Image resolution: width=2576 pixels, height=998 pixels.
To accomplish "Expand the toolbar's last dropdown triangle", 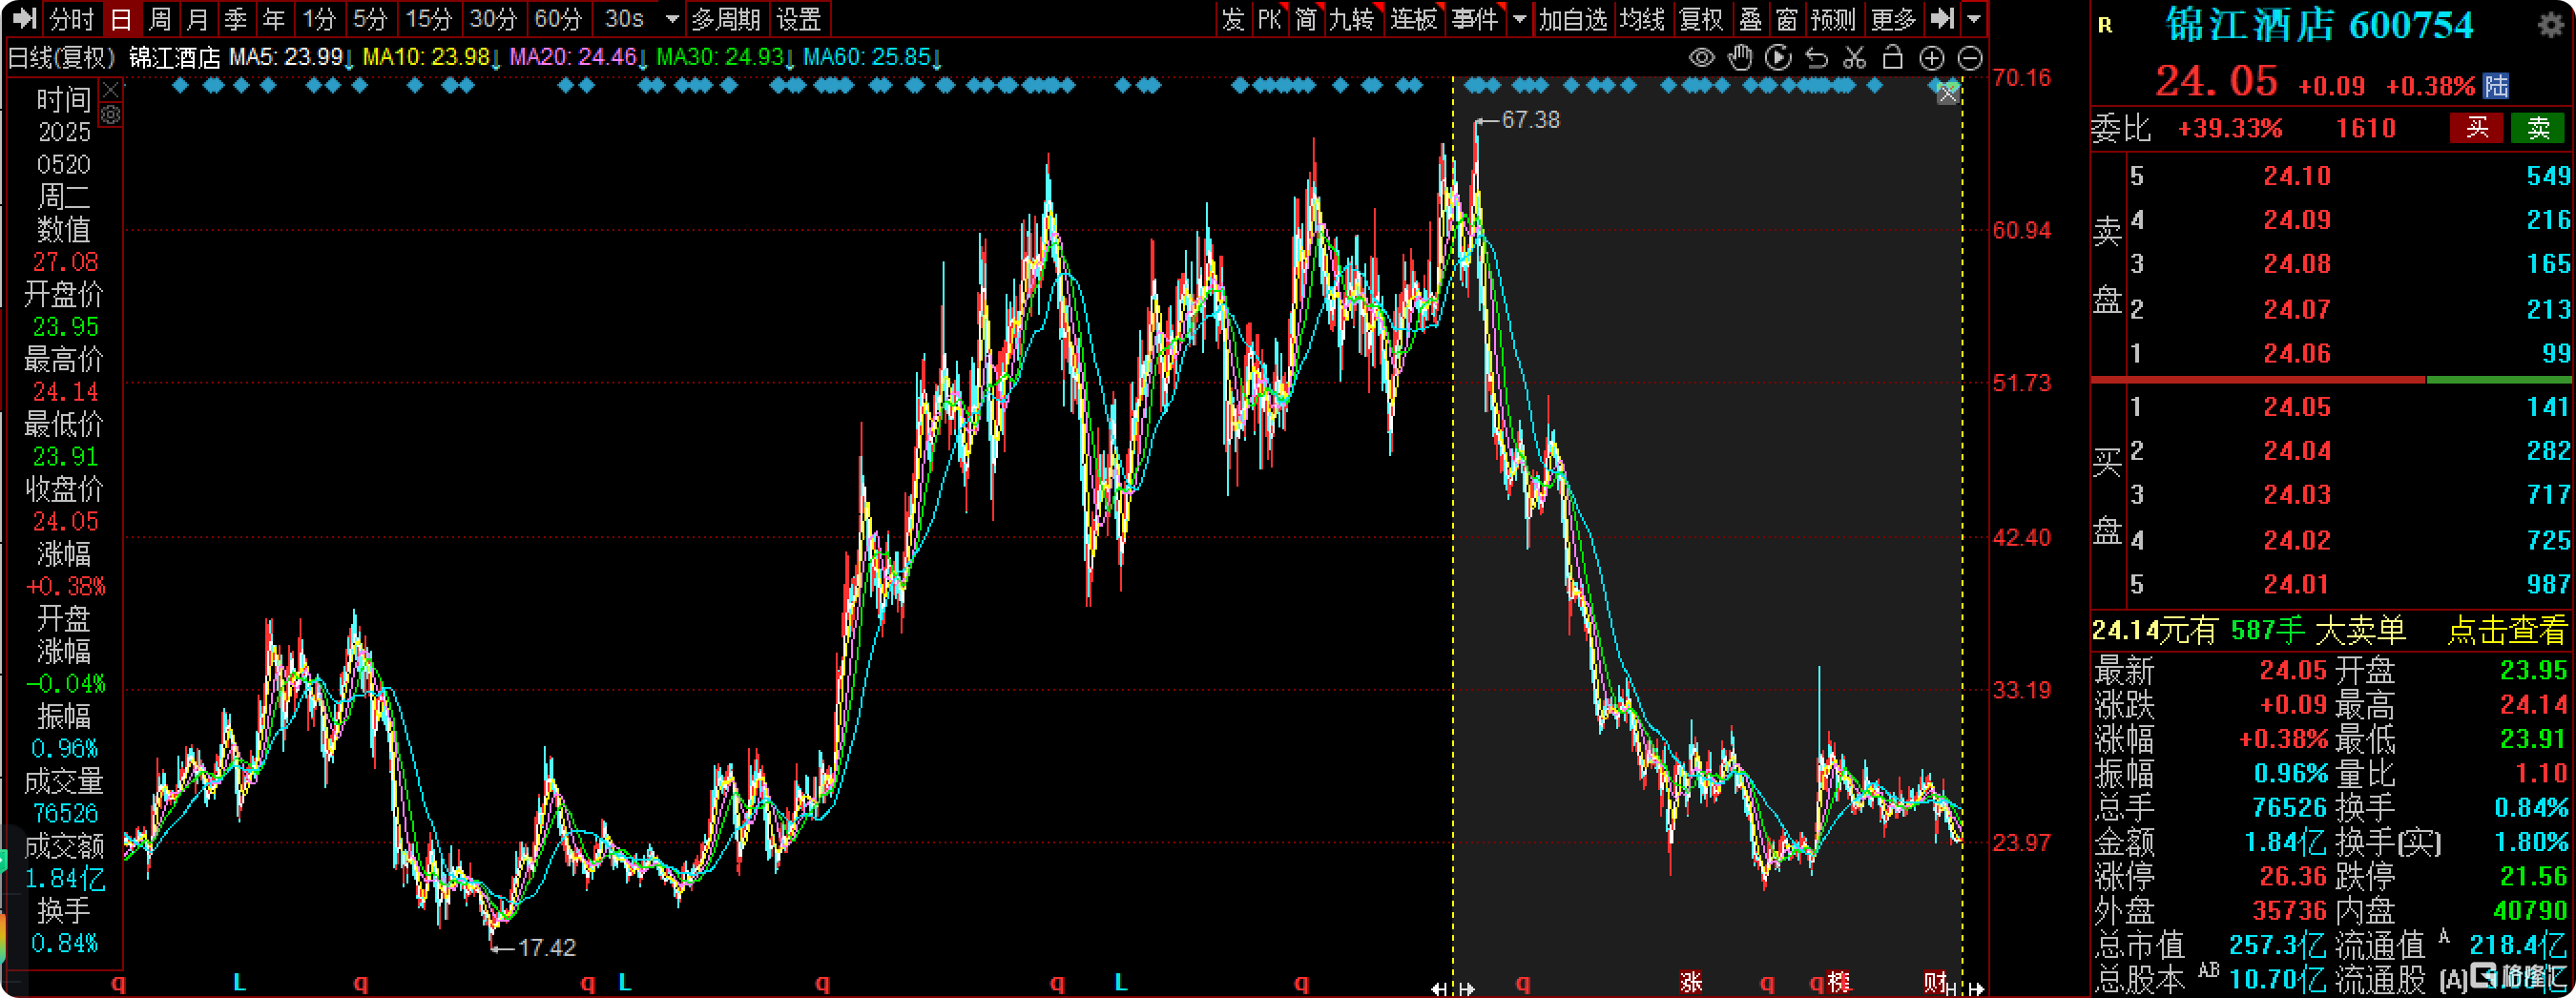I will 1973,18.
